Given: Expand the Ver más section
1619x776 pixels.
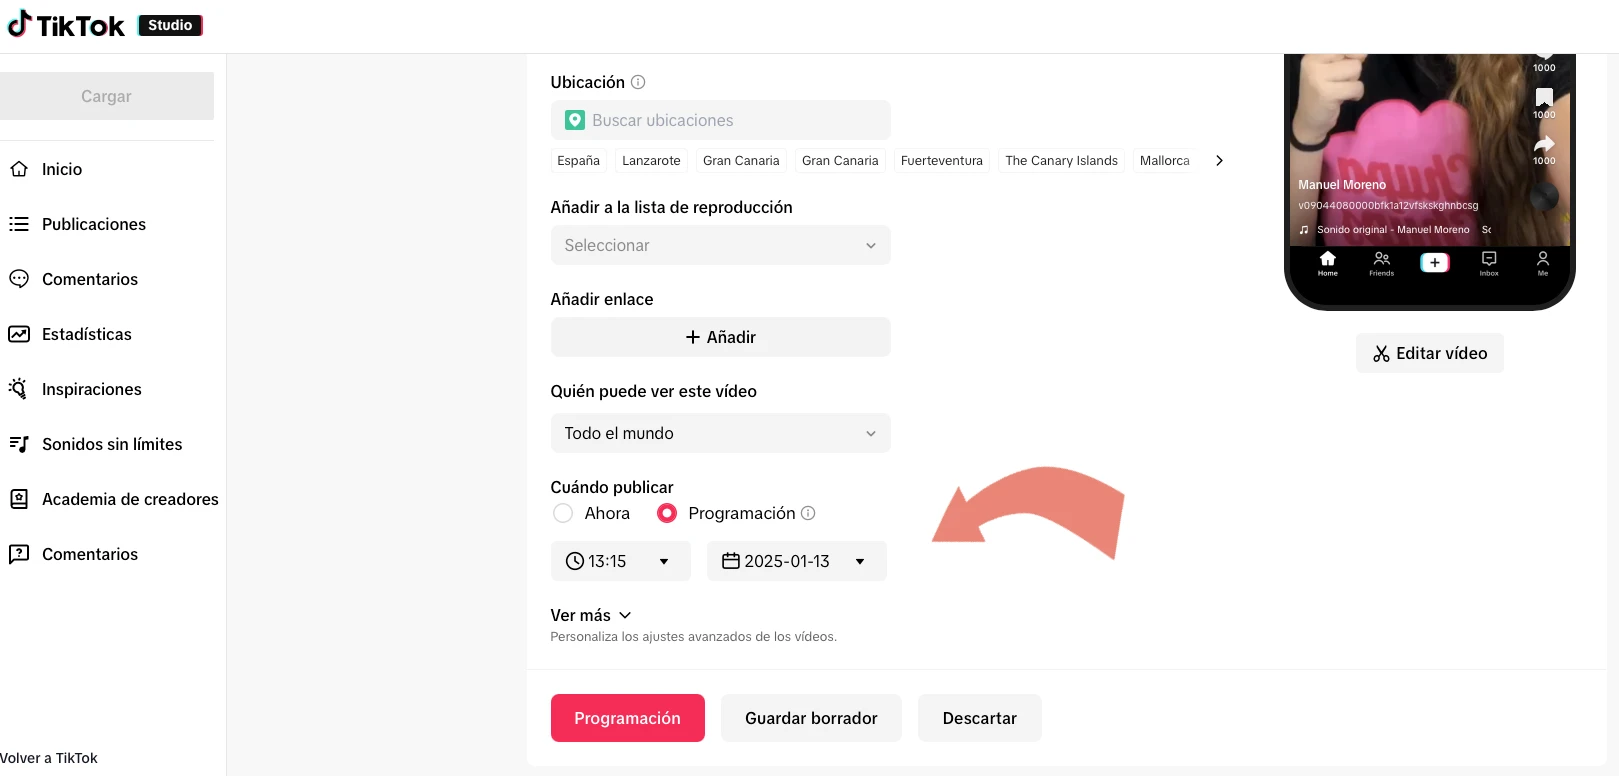Looking at the screenshot, I should [591, 615].
